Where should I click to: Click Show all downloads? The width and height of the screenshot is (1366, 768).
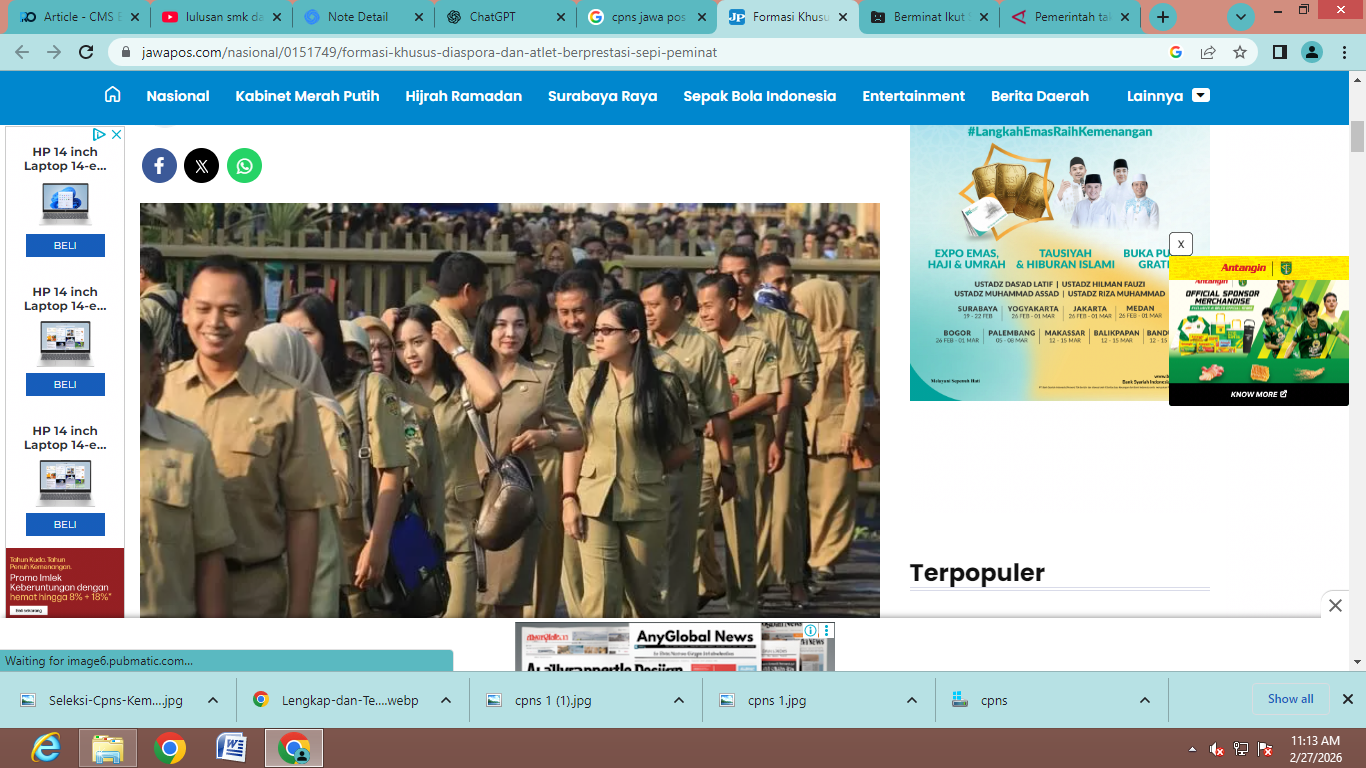coord(1291,699)
